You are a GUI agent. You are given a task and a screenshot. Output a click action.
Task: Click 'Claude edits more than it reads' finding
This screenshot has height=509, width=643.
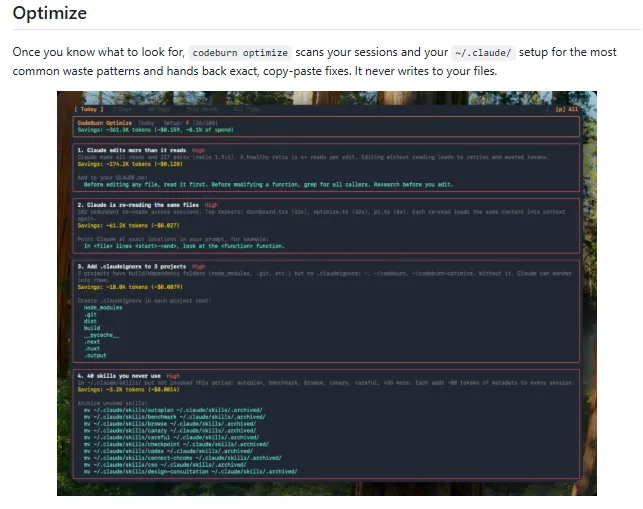(132, 150)
